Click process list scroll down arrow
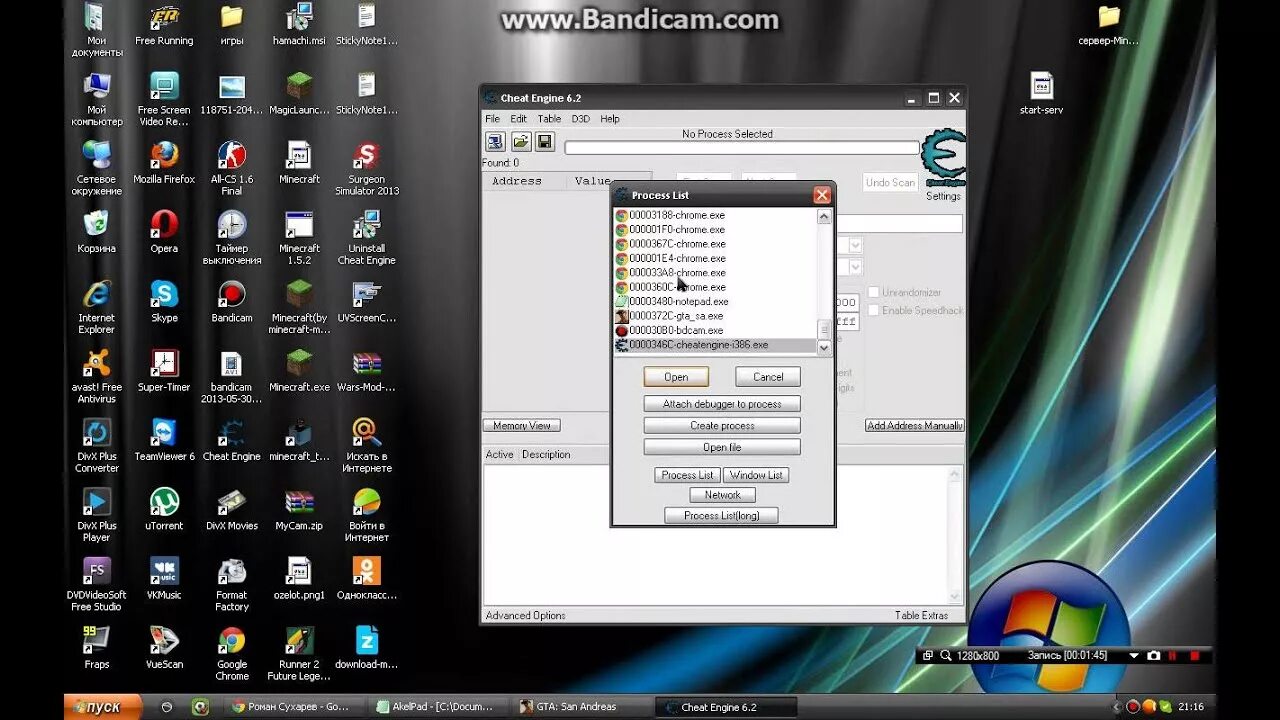This screenshot has height=720, width=1280. (825, 347)
